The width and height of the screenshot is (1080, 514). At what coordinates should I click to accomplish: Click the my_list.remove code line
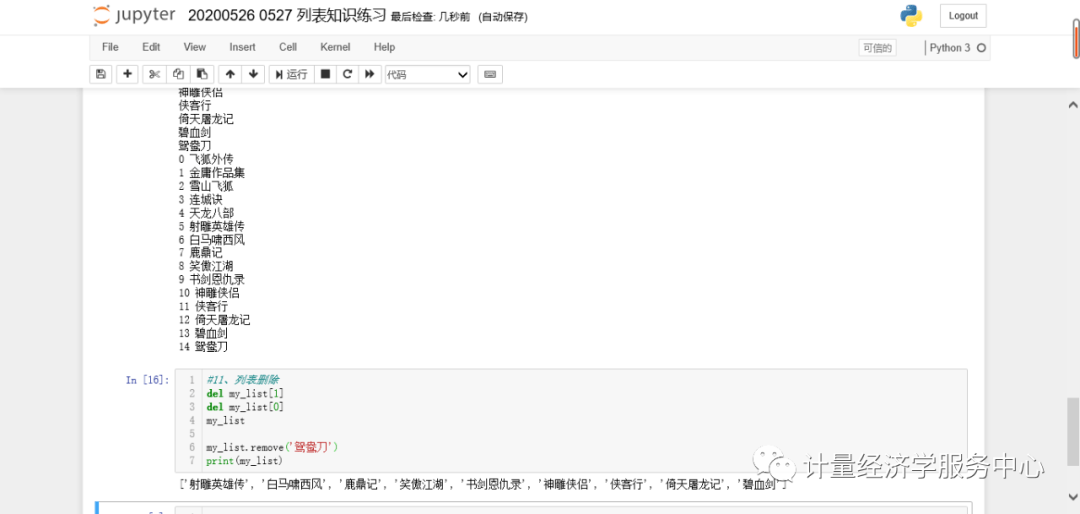pos(273,447)
